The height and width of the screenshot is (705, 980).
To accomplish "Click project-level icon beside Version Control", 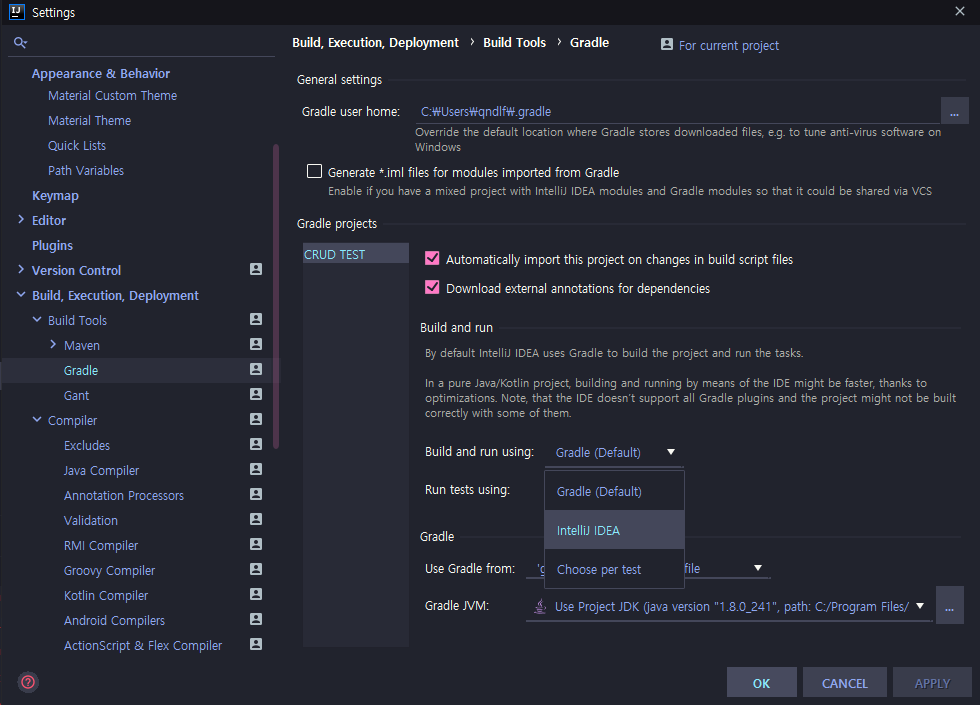I will (x=256, y=269).
